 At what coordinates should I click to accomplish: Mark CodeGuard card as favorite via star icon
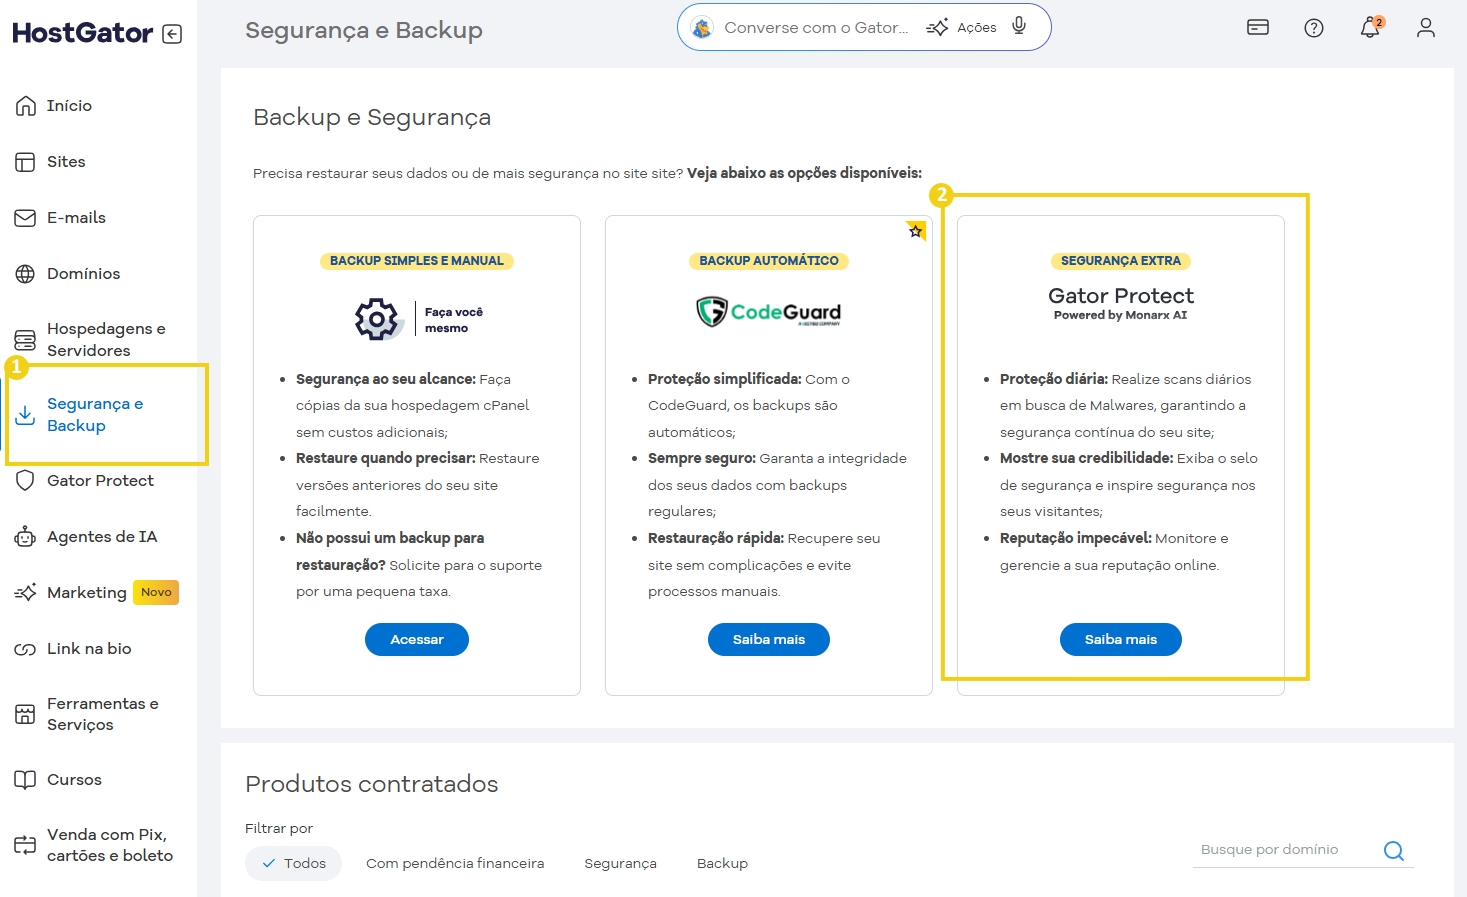[915, 230]
